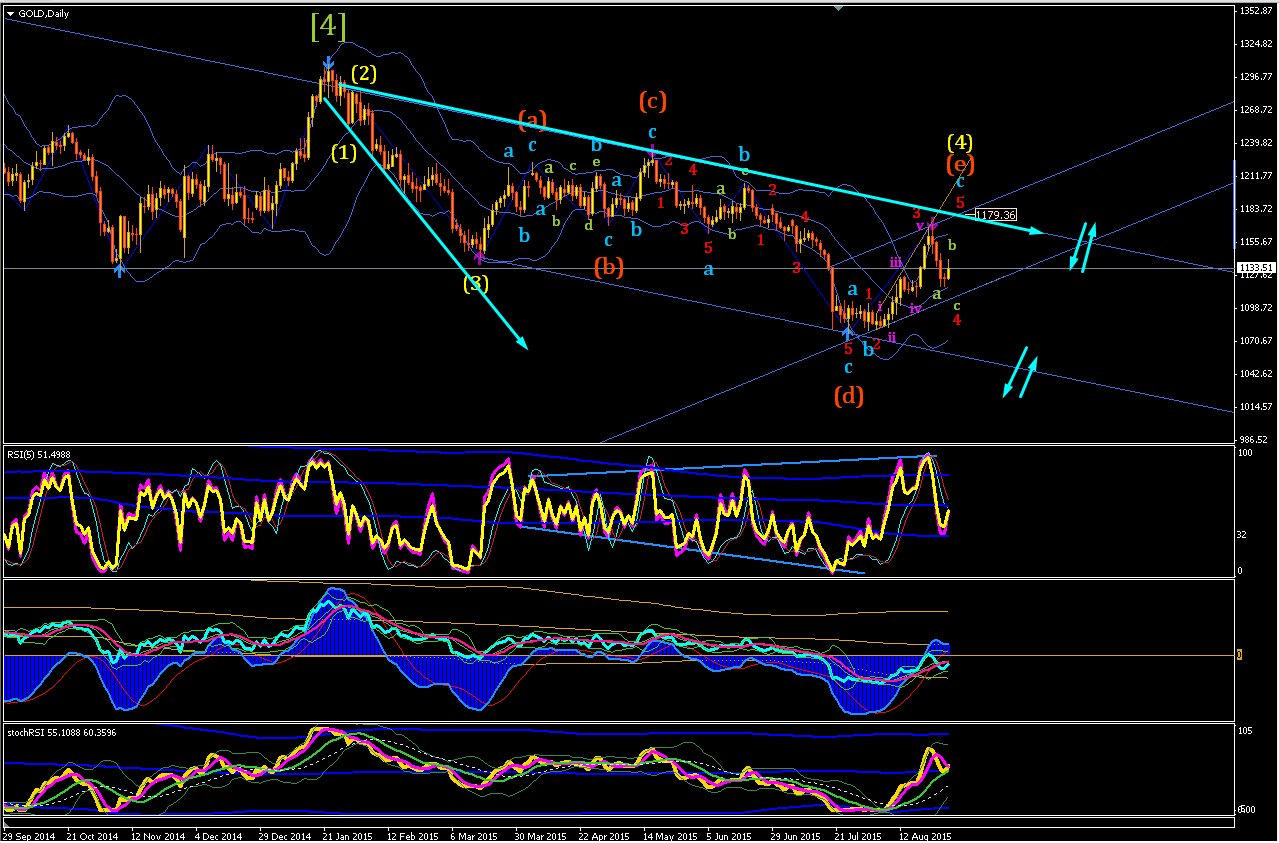The height and width of the screenshot is (843, 1279).
Task: Click the 1179.36 price tag
Action: 995,215
